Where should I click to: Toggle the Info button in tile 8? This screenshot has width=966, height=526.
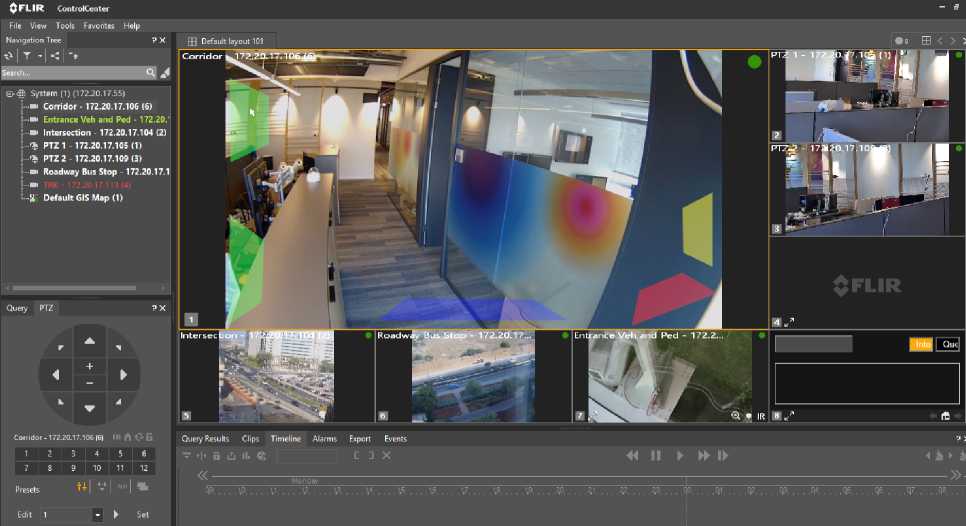(921, 344)
